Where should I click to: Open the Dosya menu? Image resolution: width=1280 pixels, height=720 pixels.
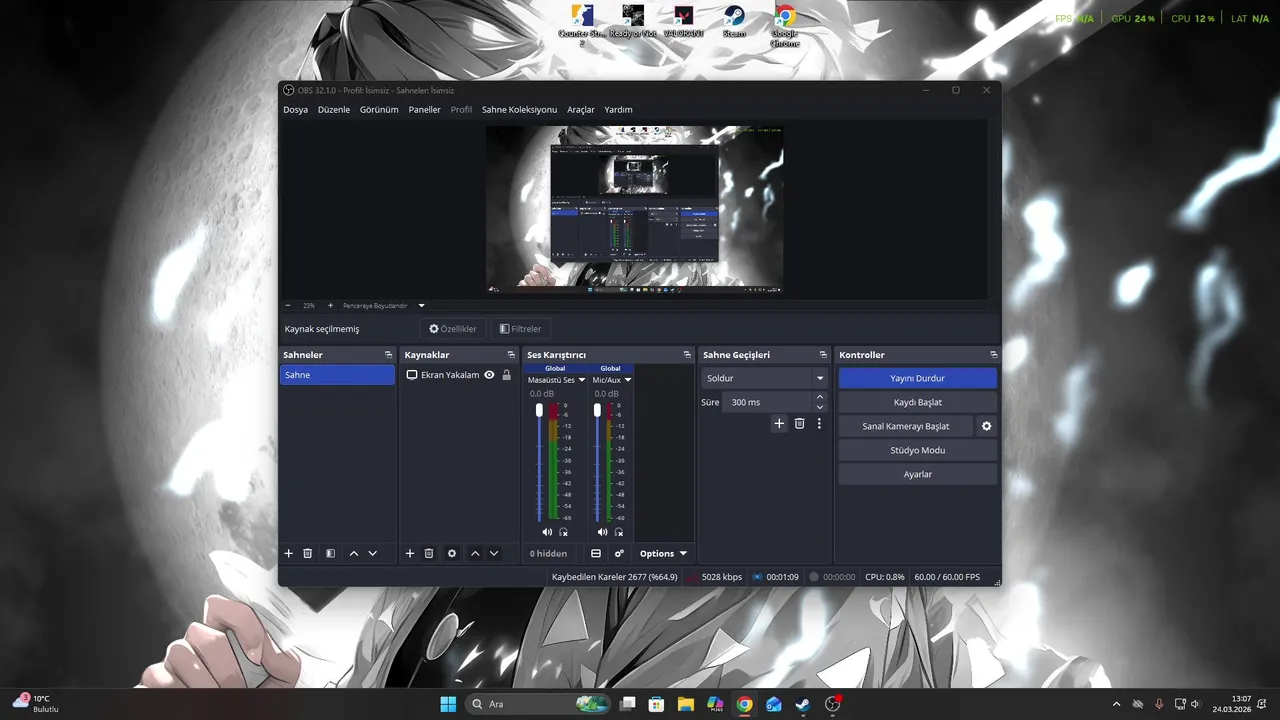(x=295, y=110)
